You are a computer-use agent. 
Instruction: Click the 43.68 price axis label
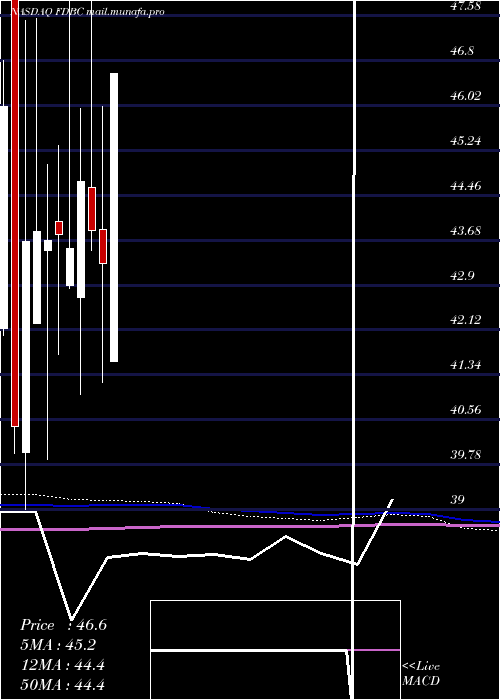pos(466,231)
